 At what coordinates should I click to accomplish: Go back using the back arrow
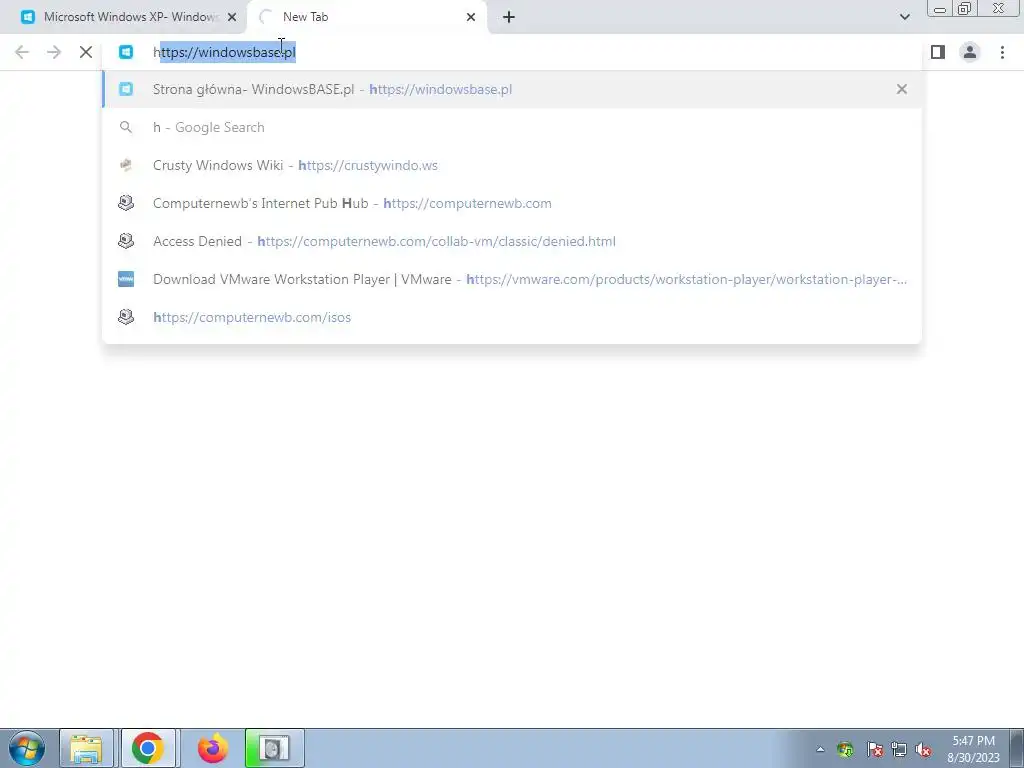pyautogui.click(x=22, y=52)
